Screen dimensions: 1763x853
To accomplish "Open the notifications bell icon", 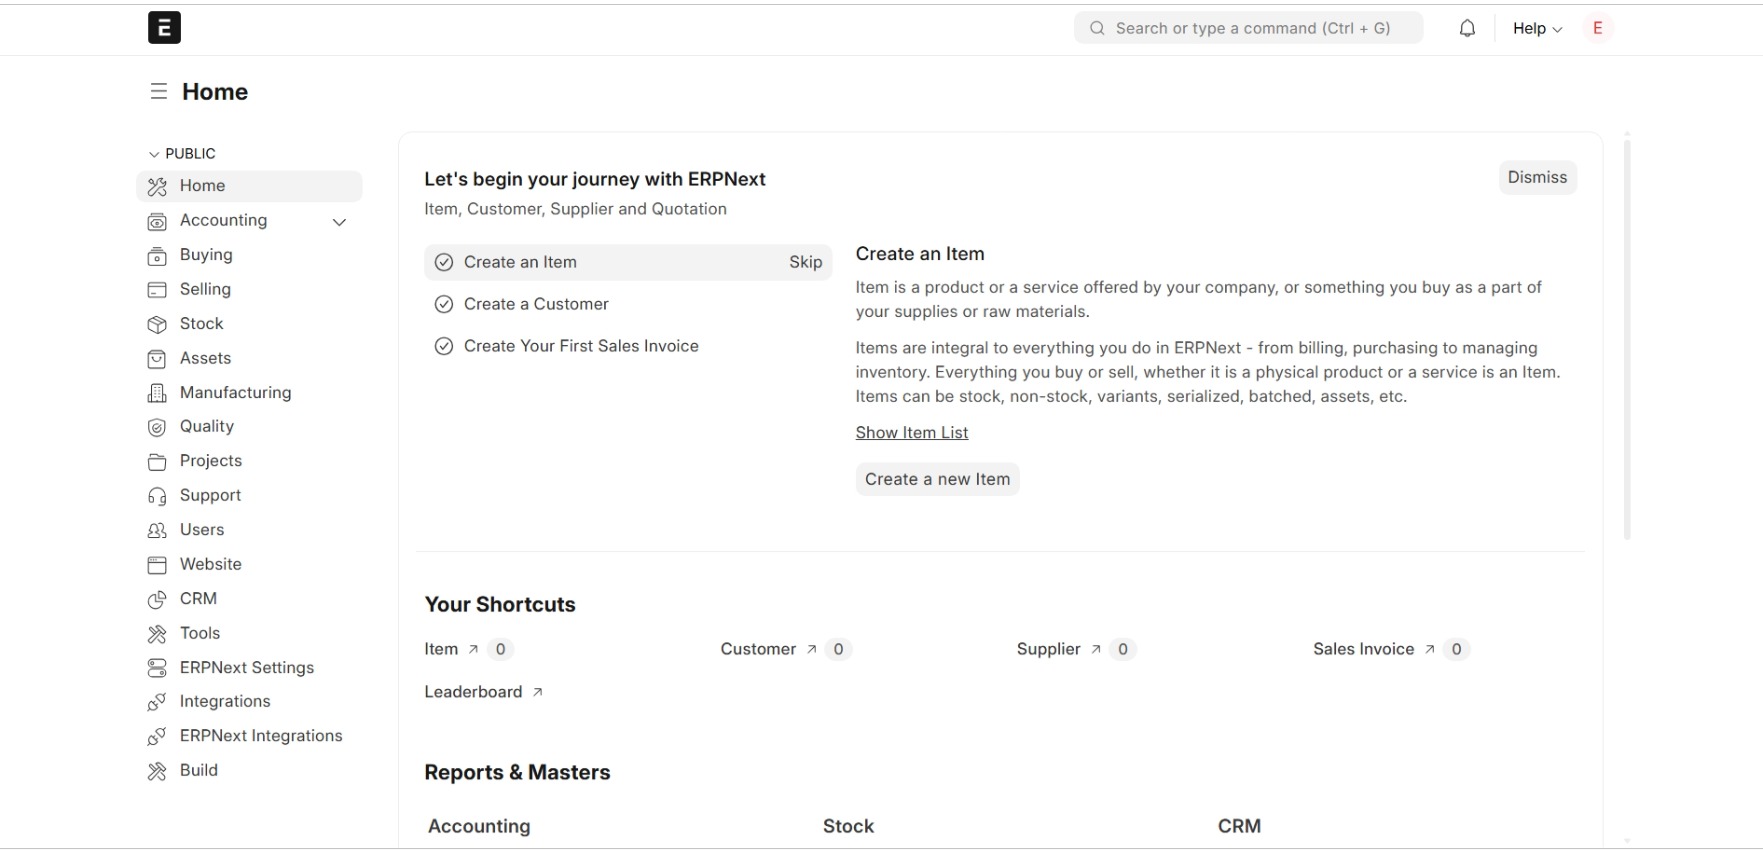I will click(1467, 28).
